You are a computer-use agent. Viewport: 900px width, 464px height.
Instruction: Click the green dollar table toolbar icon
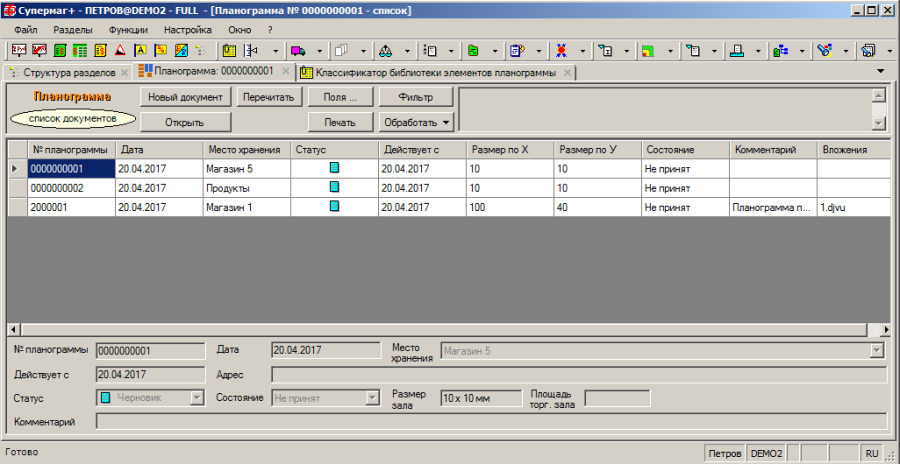coord(80,51)
